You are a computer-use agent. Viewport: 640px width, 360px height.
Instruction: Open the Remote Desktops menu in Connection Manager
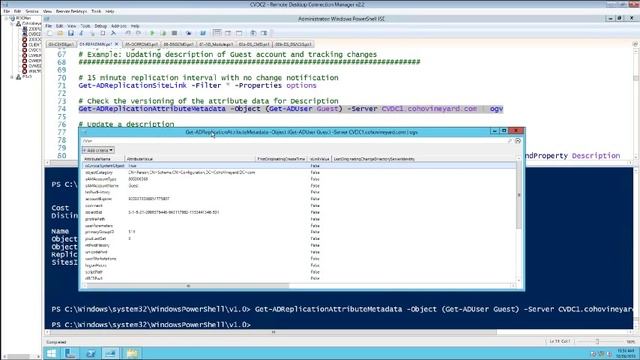click(71, 11)
